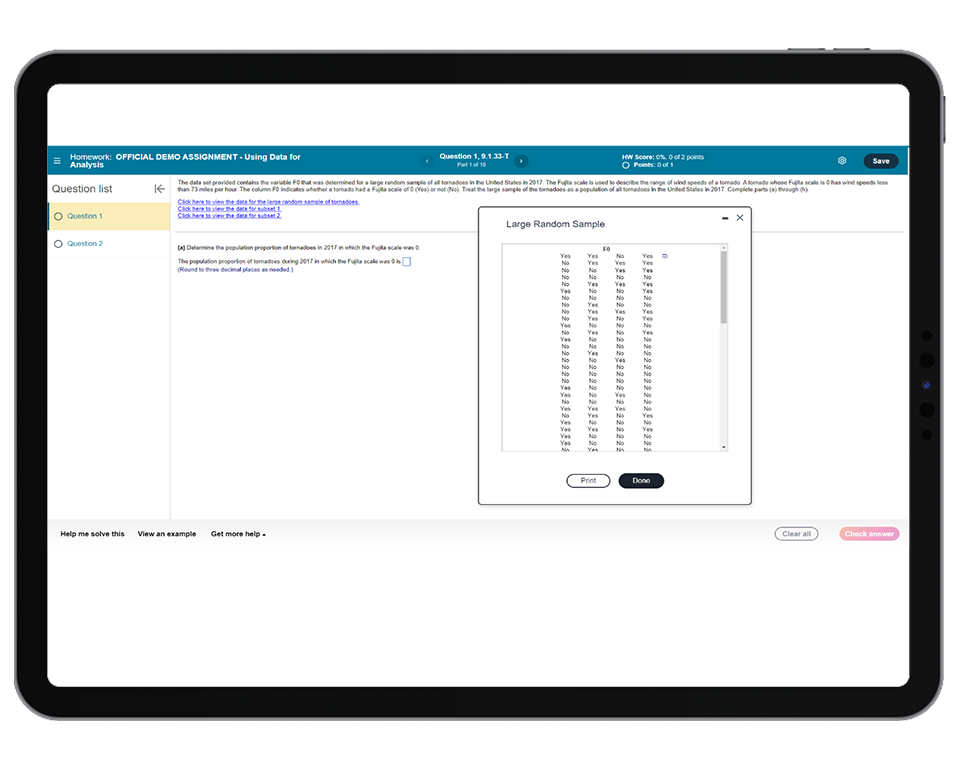Go to the next question arrow
The height and width of the screenshot is (768, 960).
521,161
